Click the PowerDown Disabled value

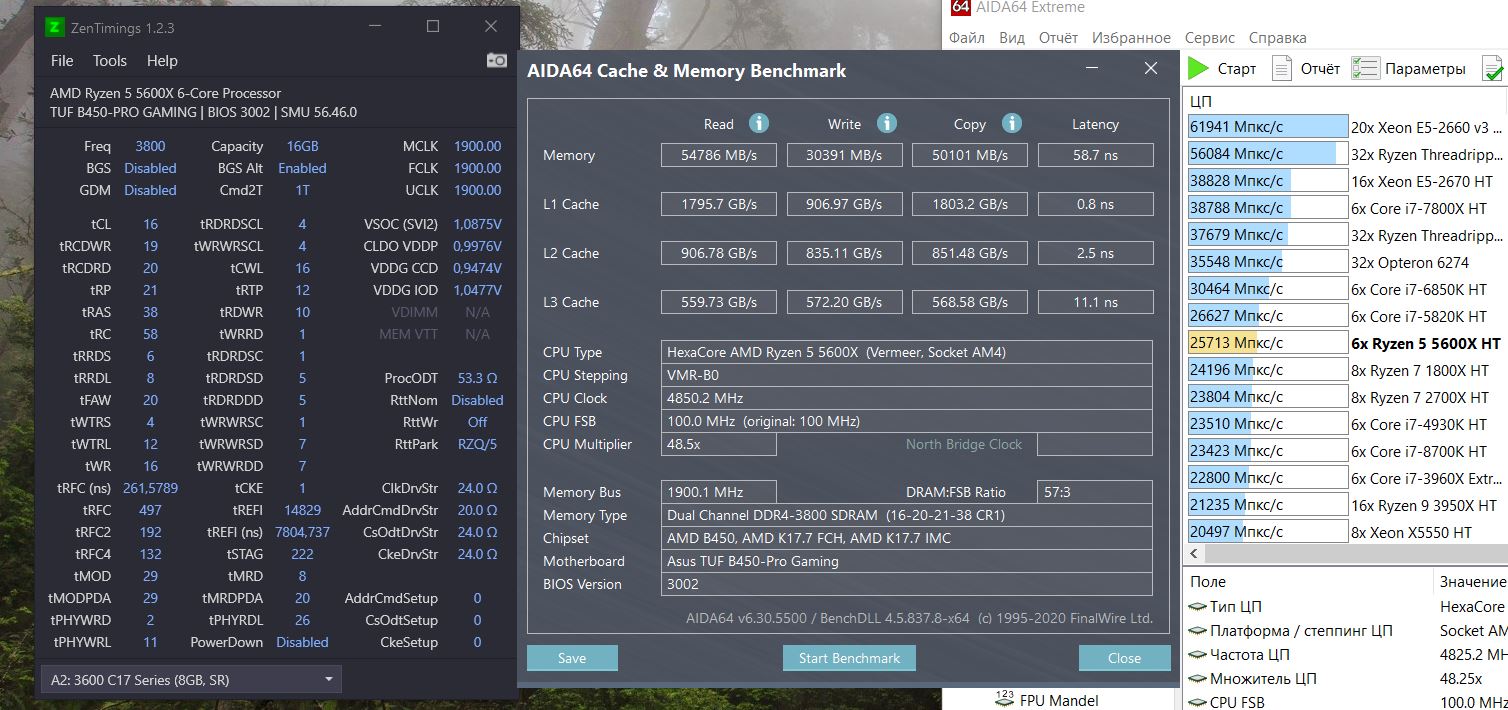(302, 642)
